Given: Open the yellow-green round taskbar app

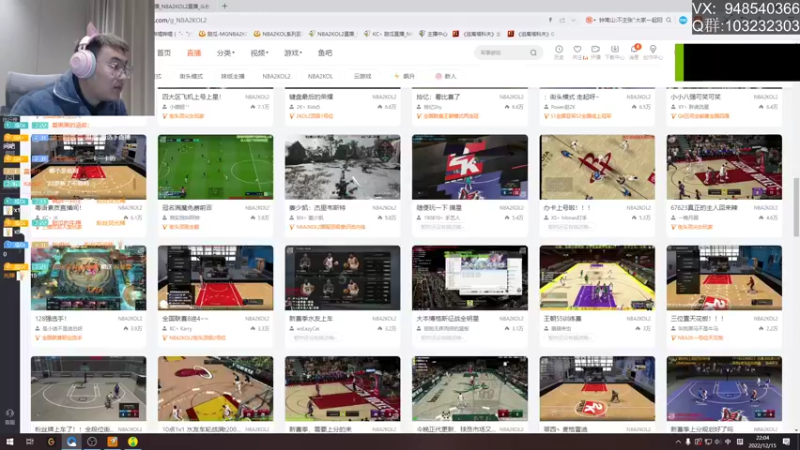Looking at the screenshot, I should [133, 442].
